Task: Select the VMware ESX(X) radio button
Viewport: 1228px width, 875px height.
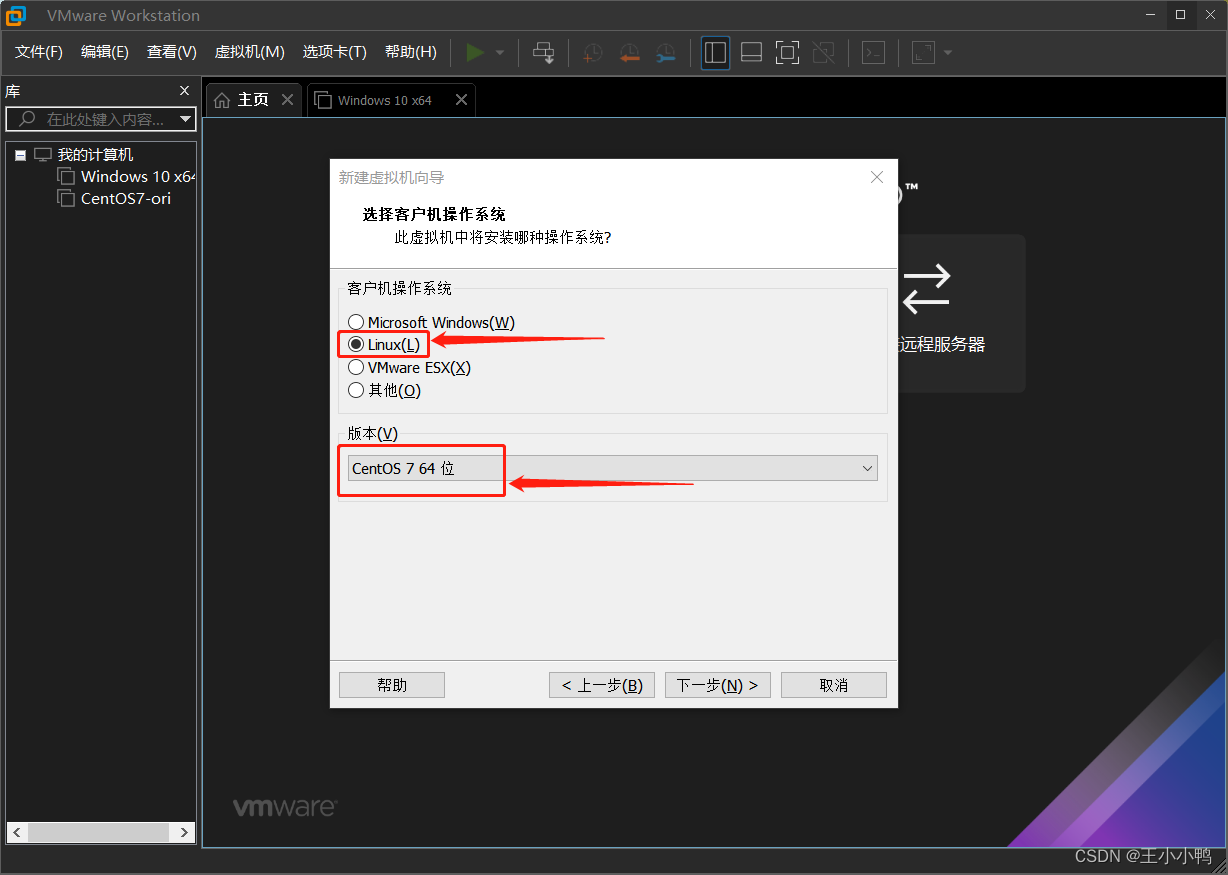Action: pos(356,367)
